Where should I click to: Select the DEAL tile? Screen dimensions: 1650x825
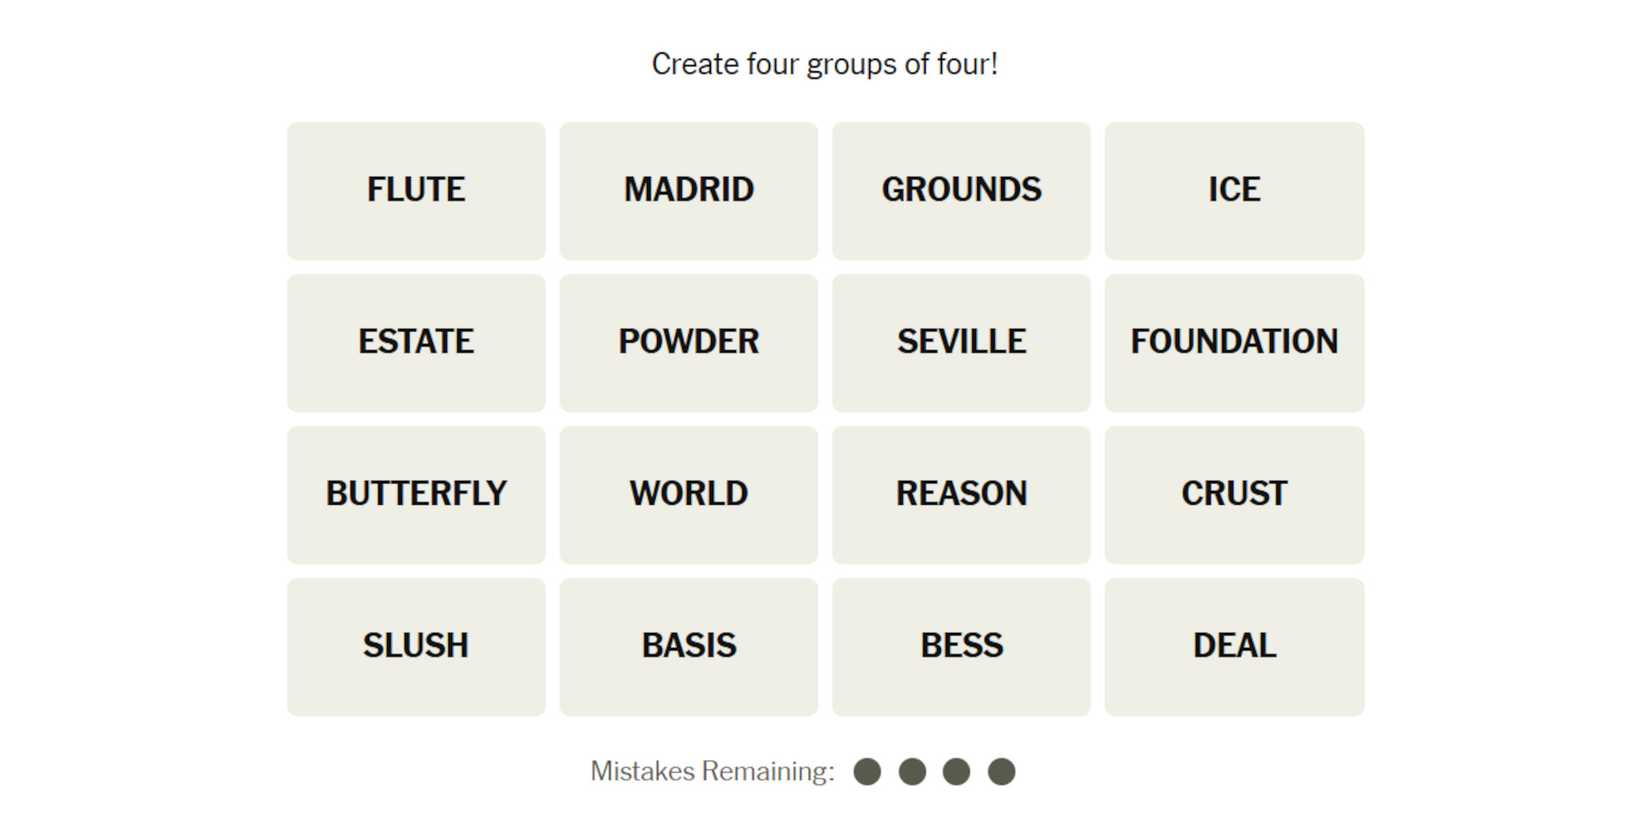point(1234,646)
